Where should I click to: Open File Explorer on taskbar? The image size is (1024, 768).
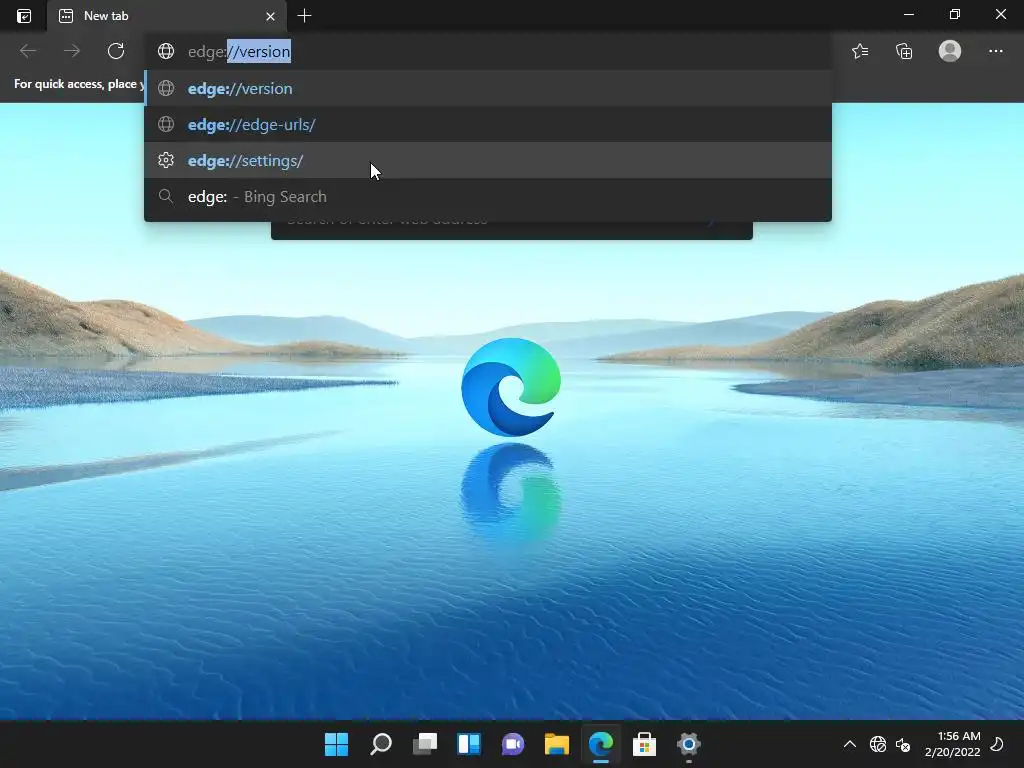[556, 744]
